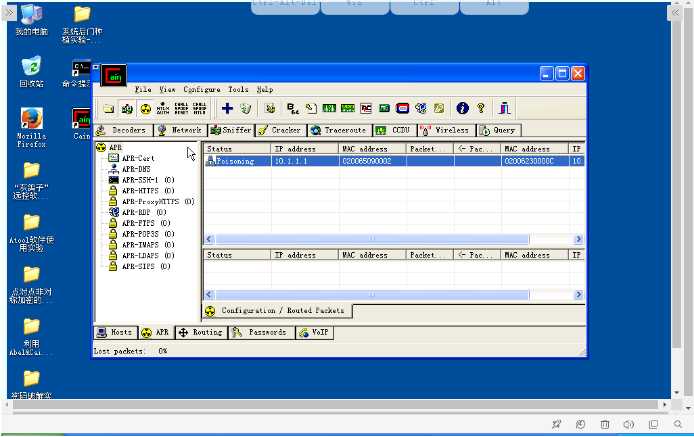Switch to the Passwords bottom tab
This screenshot has height=437, width=694.
tap(261, 333)
